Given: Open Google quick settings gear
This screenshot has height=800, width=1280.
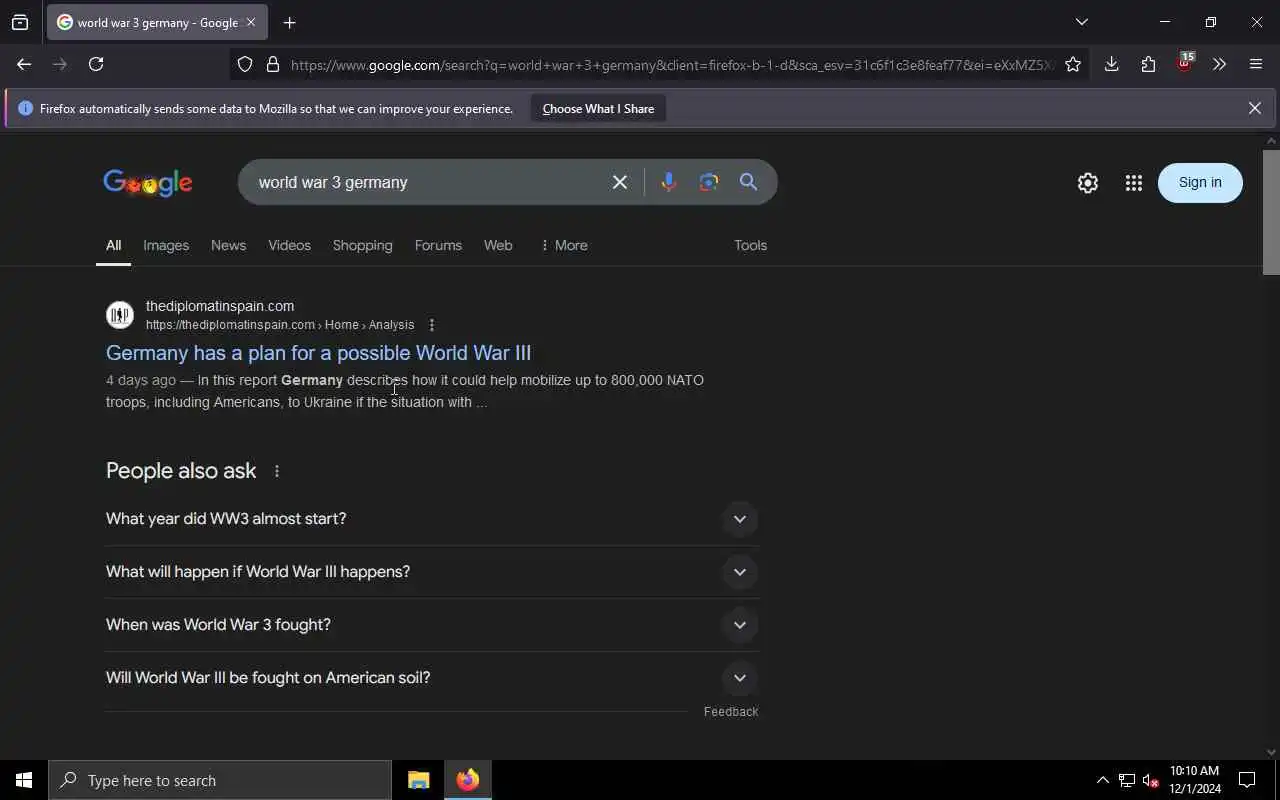Looking at the screenshot, I should 1088,183.
